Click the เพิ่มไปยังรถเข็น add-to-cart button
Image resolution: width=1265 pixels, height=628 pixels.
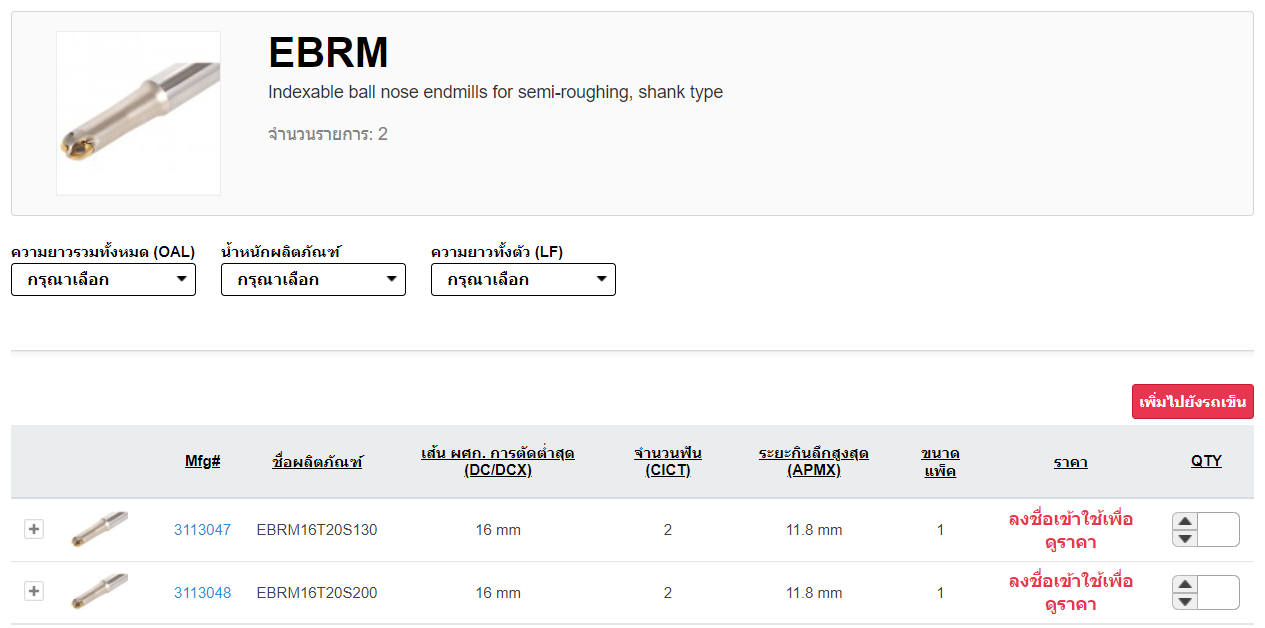point(1192,402)
